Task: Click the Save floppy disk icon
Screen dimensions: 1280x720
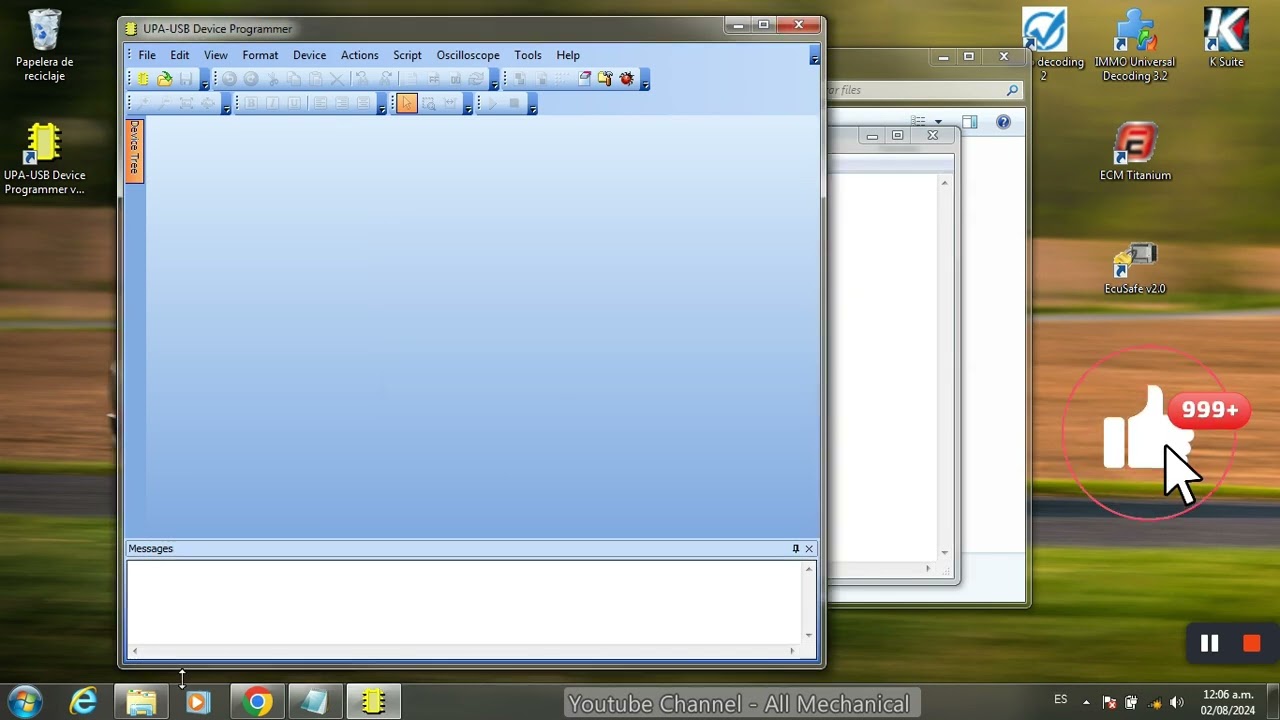Action: point(186,79)
